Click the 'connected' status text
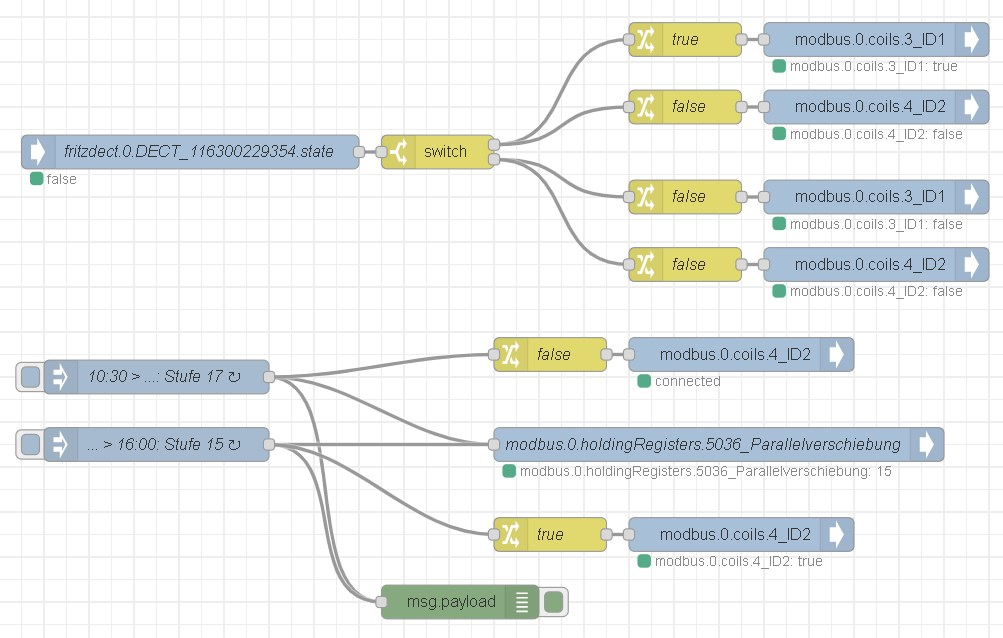1003x638 pixels. pyautogui.click(x=688, y=381)
